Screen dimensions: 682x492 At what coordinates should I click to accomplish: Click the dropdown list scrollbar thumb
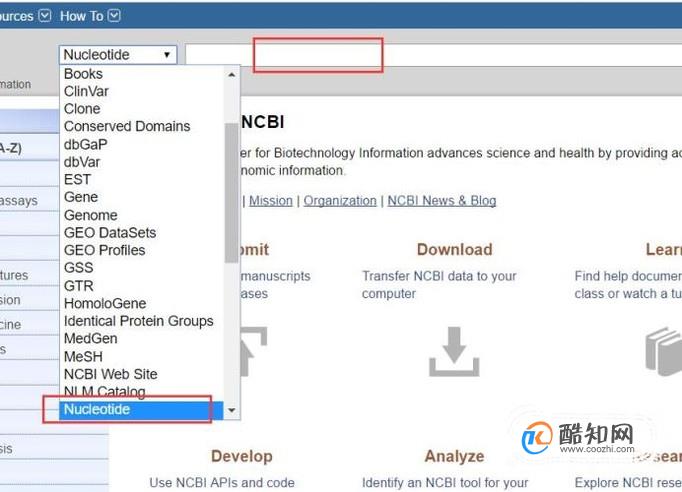pyautogui.click(x=232, y=193)
